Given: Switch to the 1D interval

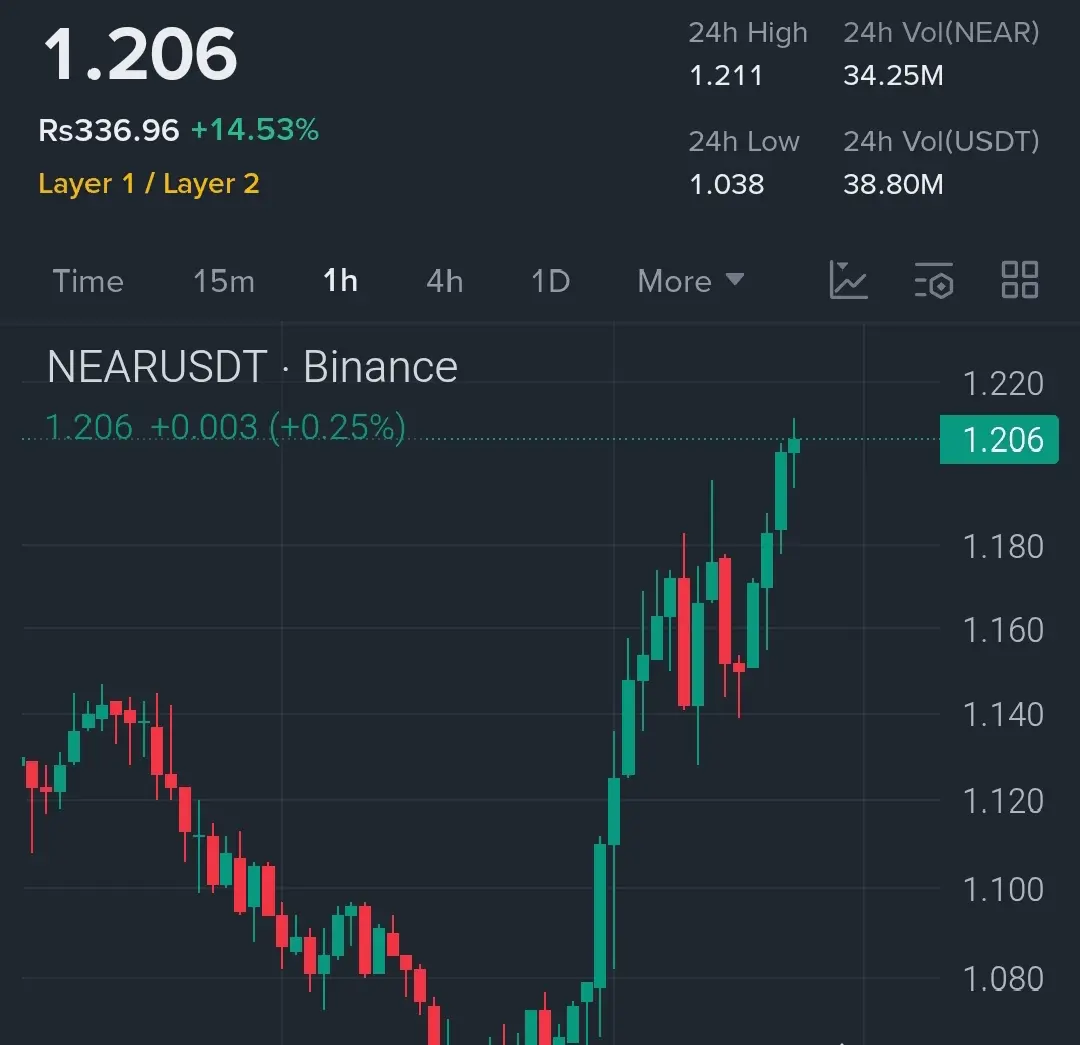Looking at the screenshot, I should (551, 281).
